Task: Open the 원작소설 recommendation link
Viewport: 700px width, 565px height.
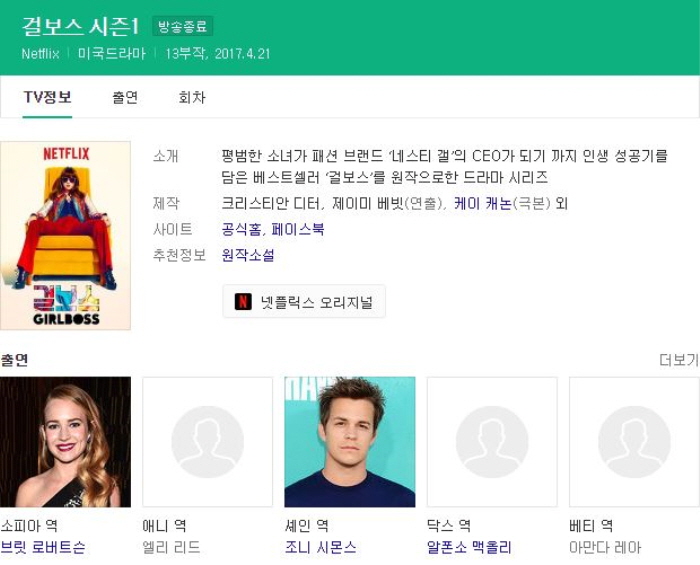Action: coord(248,255)
